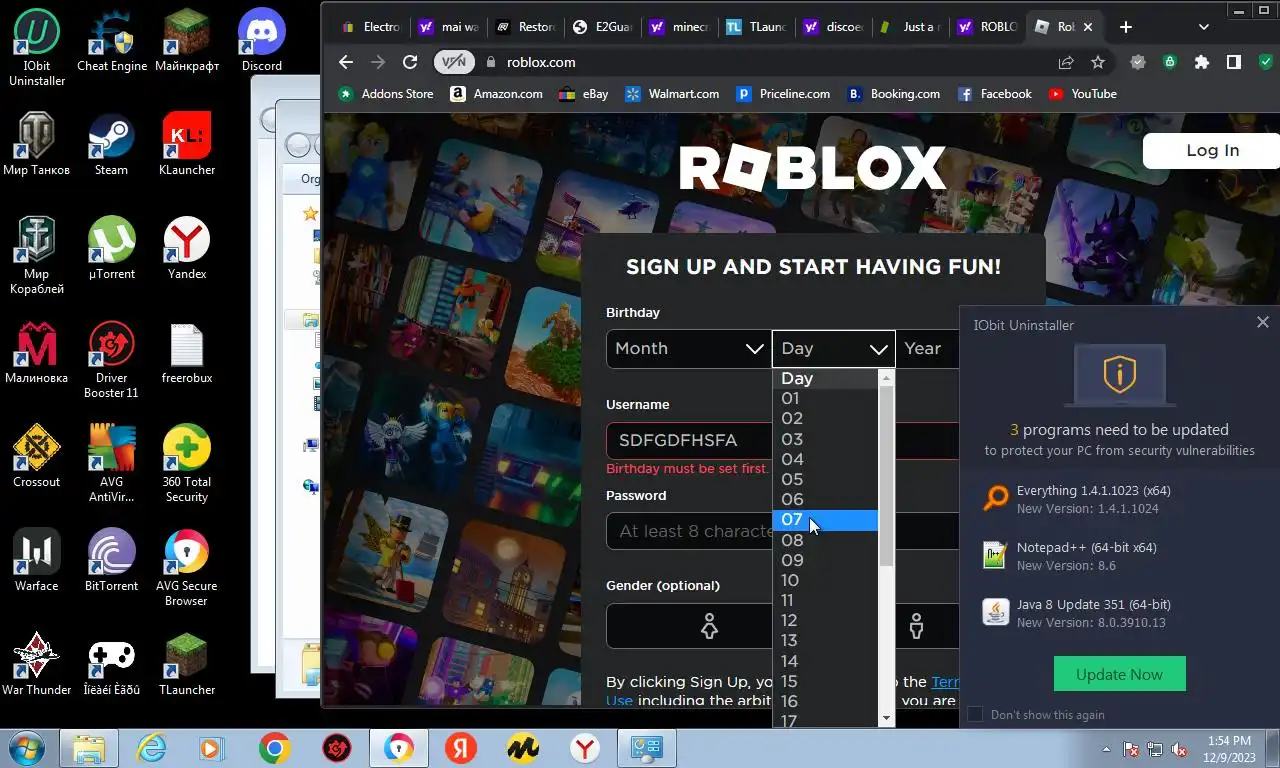Viewport: 1280px width, 768px height.
Task: Select the KLauncher desktop icon
Action: coord(187,145)
